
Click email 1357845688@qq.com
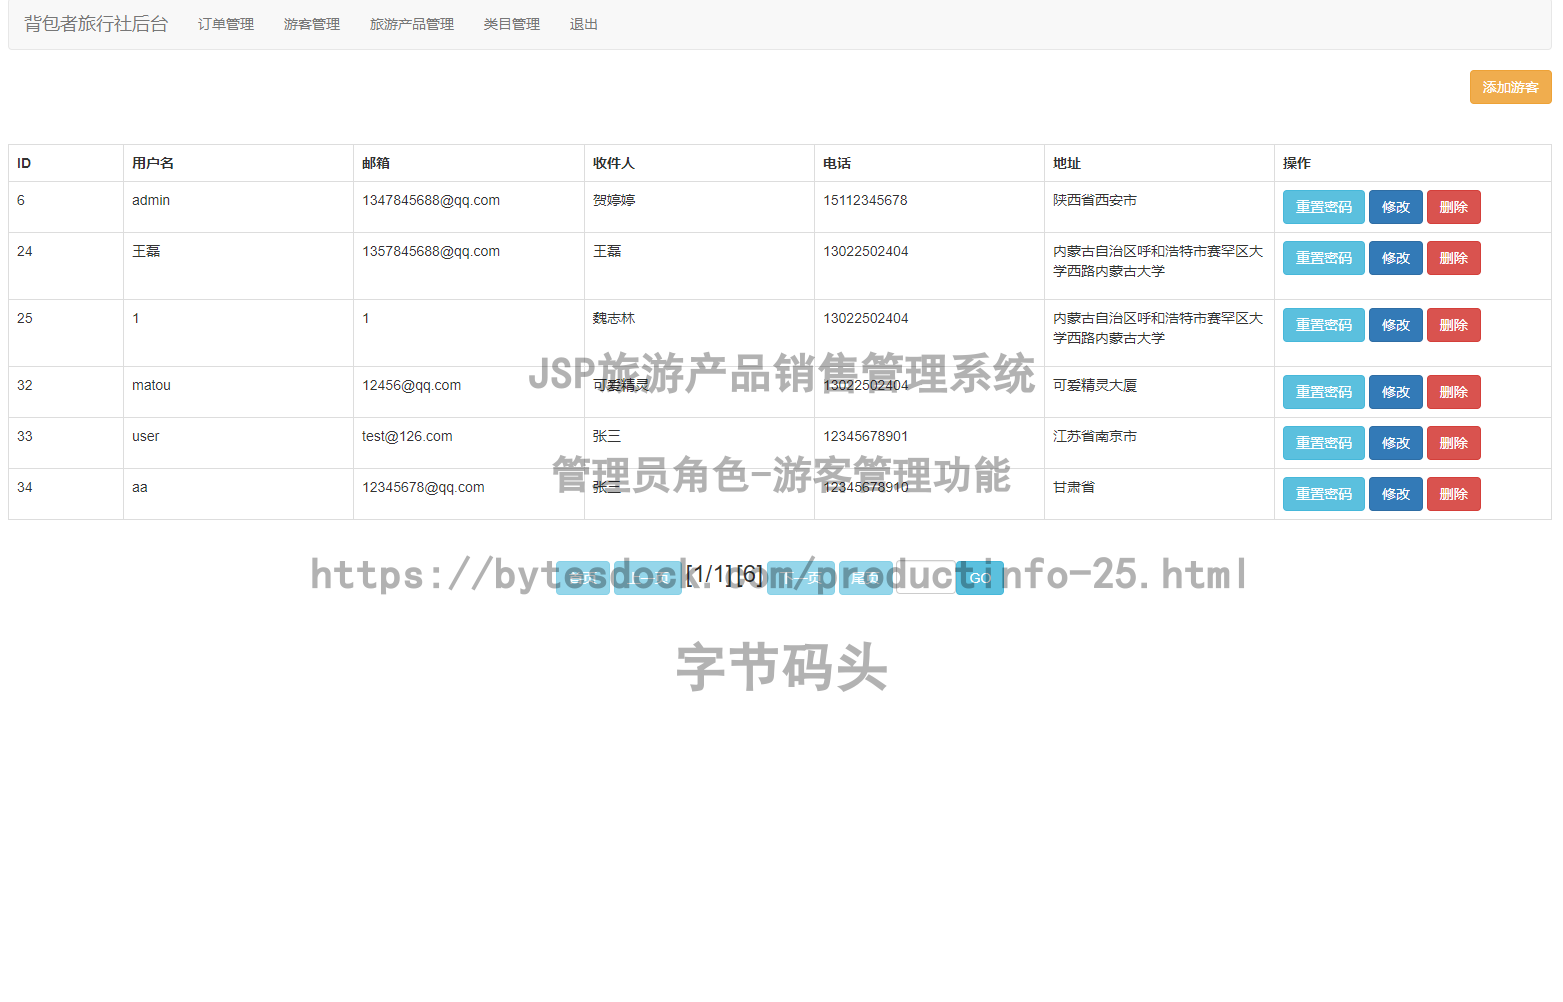click(x=431, y=251)
